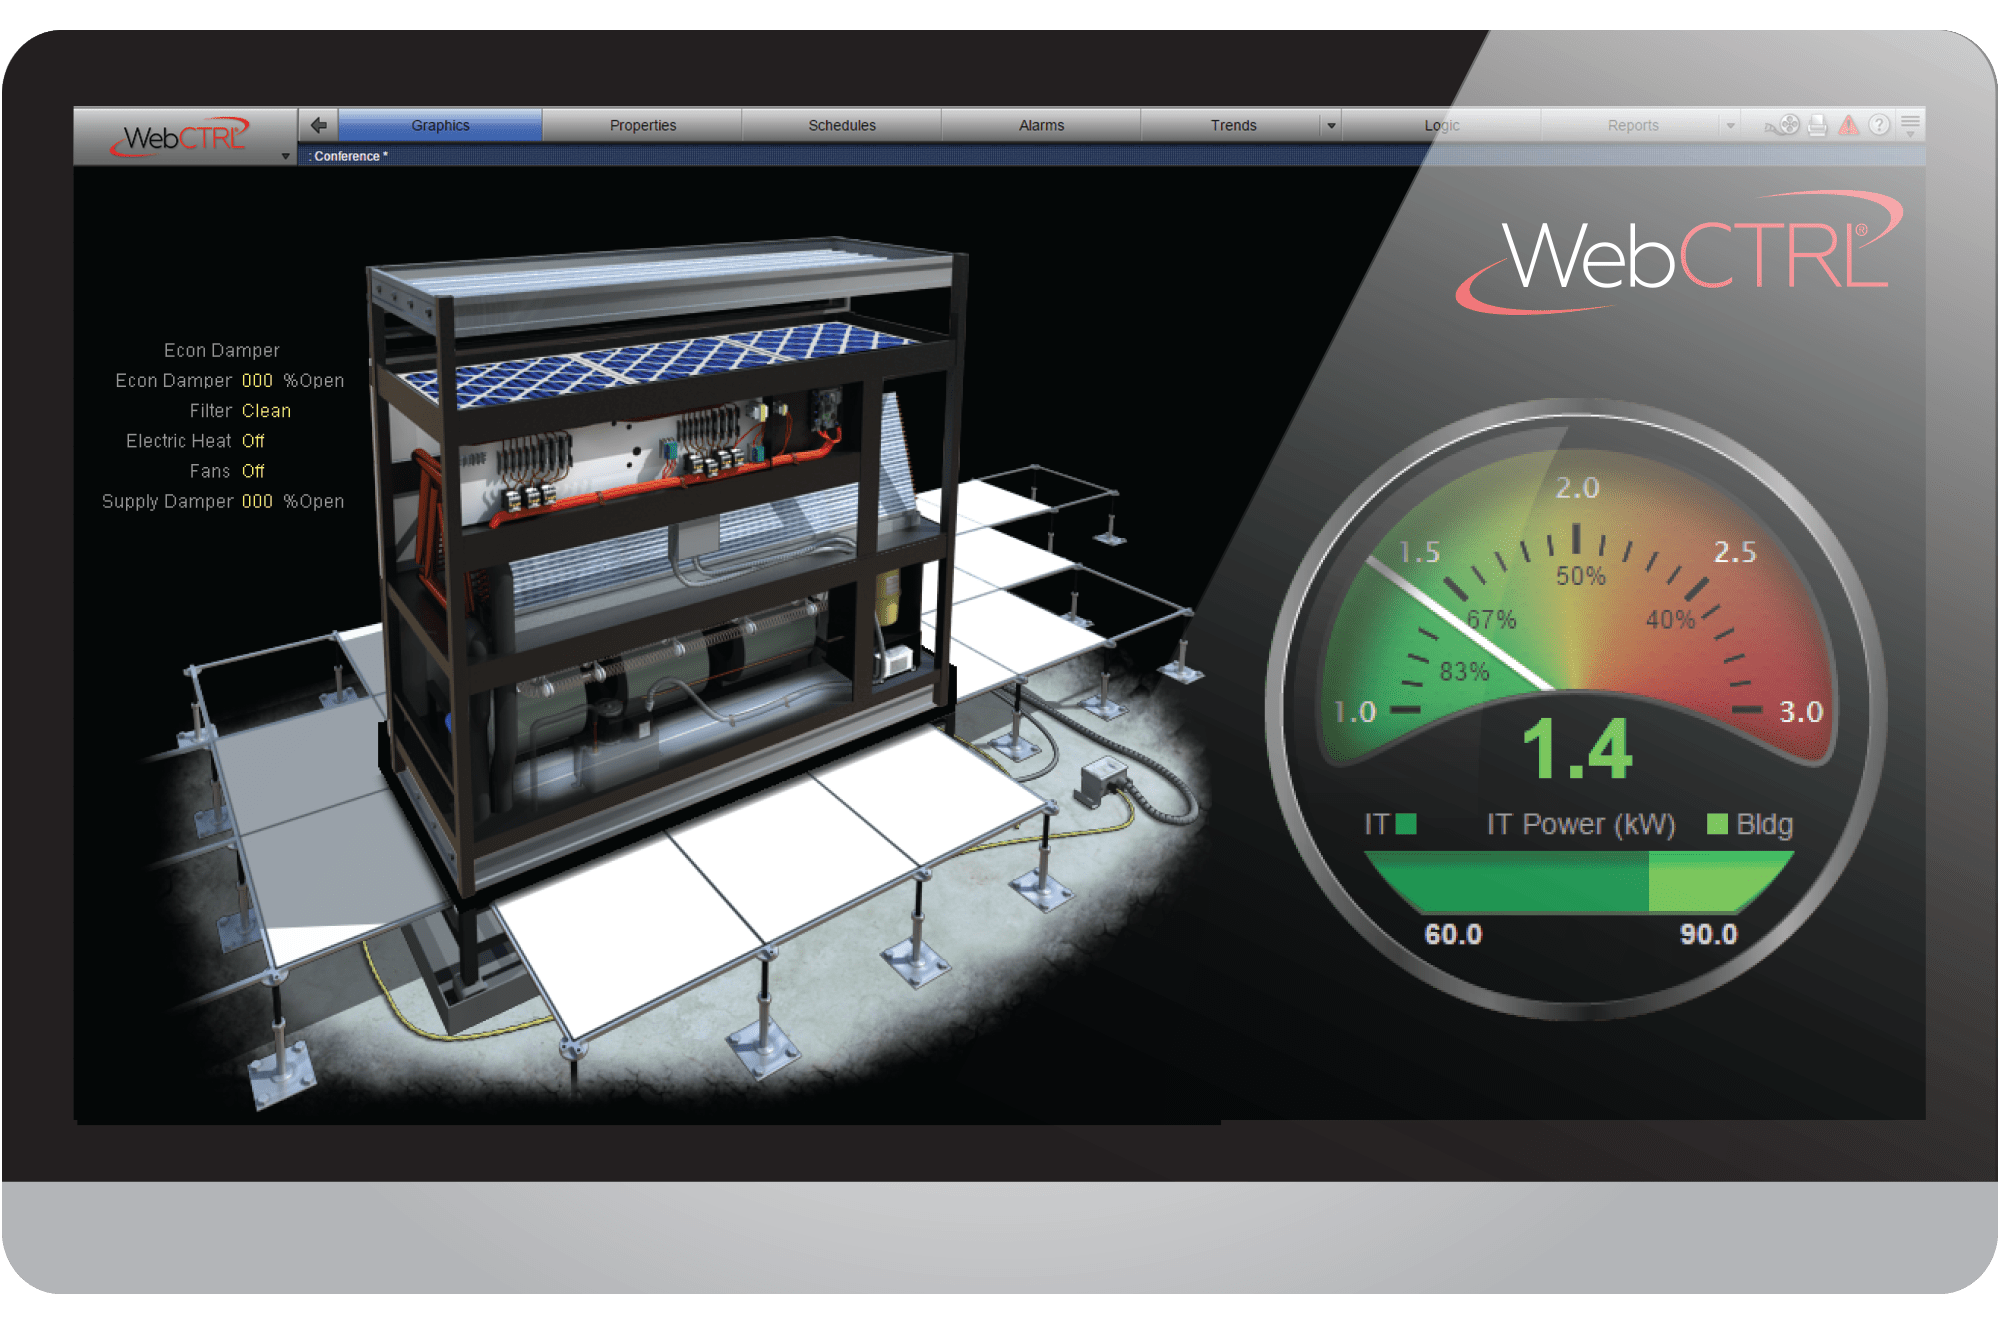Open the trend recording film-reel icon

point(1782,125)
